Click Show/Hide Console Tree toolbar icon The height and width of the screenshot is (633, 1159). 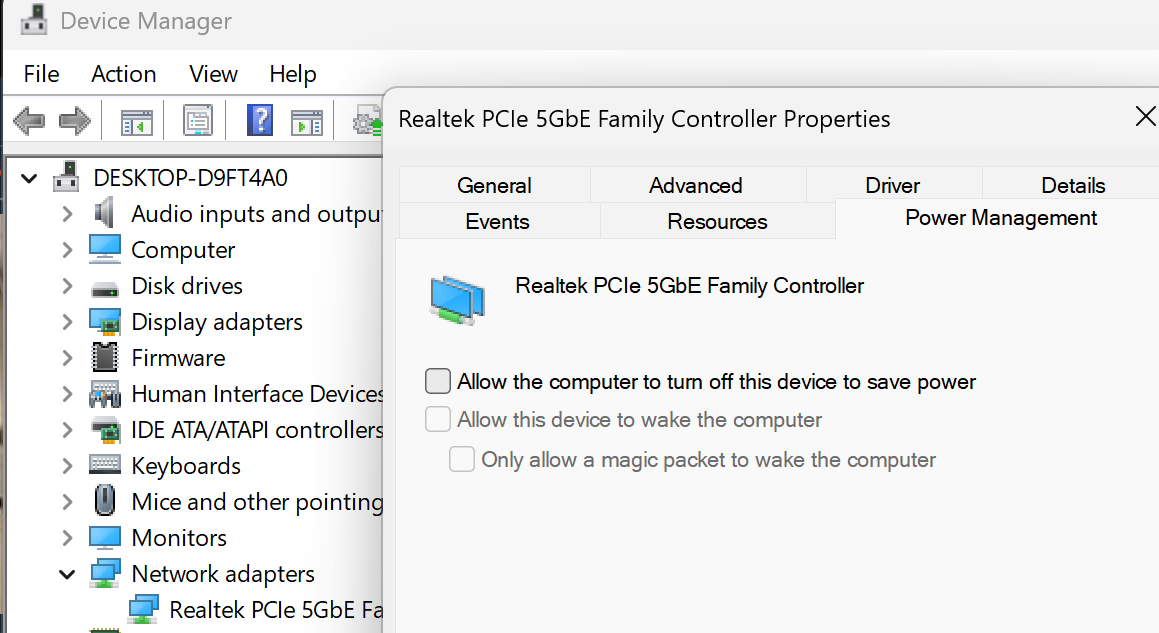point(136,122)
